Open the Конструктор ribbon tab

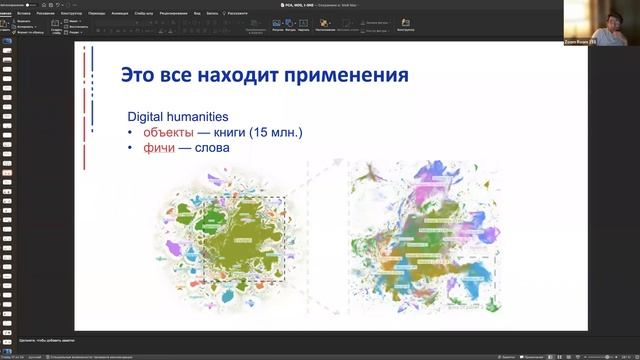coord(71,13)
